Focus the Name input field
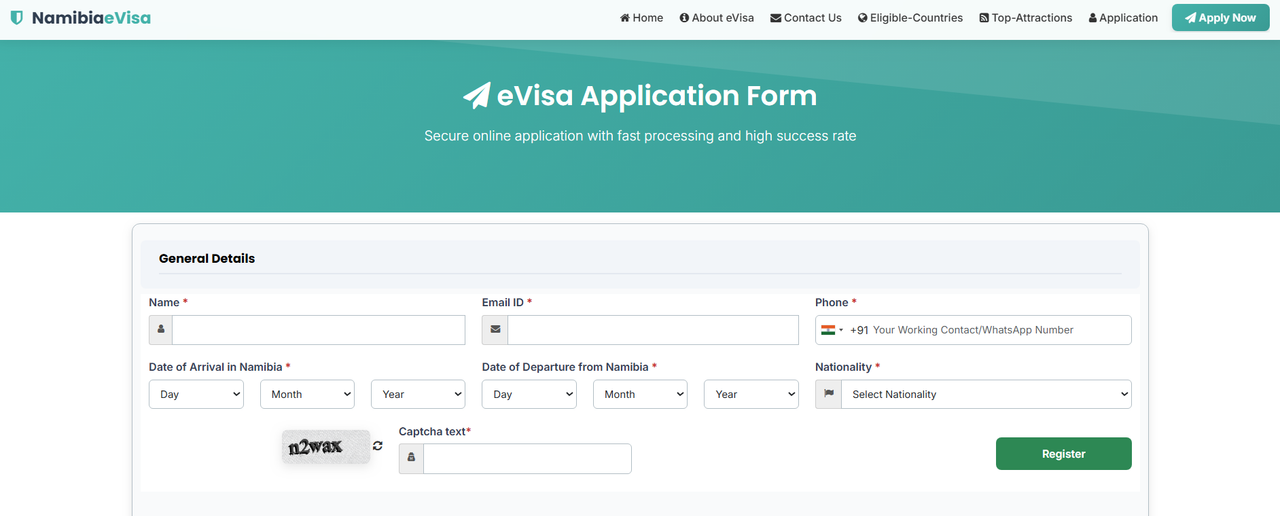The height and width of the screenshot is (516, 1280). click(319, 330)
